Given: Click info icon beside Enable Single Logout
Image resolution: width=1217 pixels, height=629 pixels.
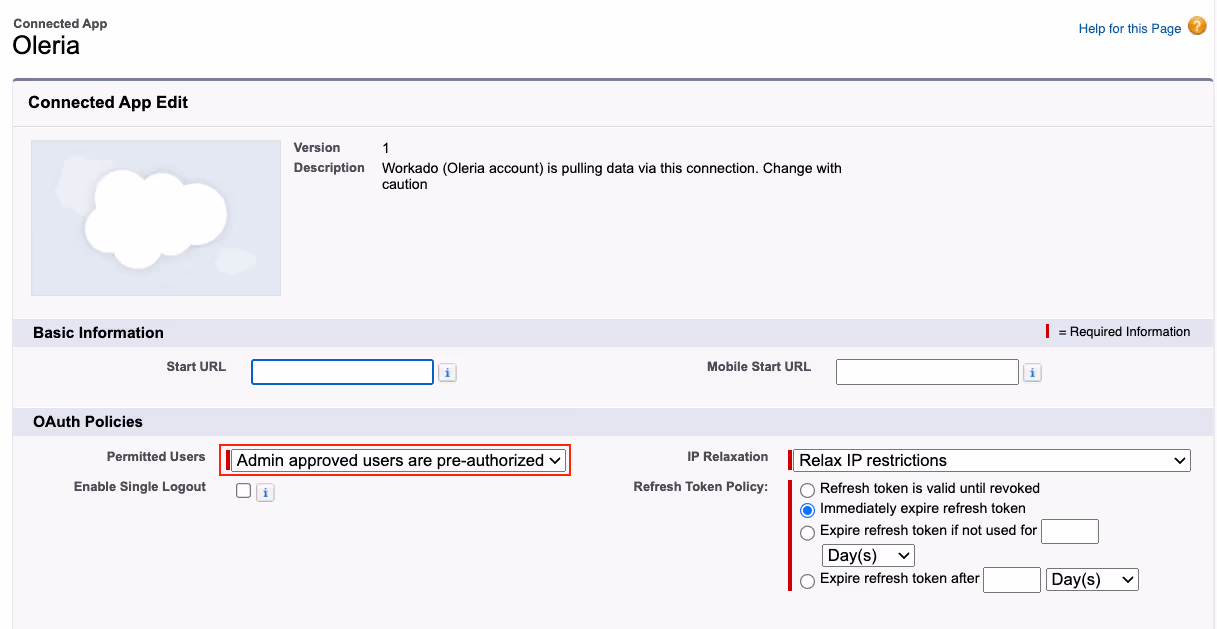Looking at the screenshot, I should [x=265, y=492].
